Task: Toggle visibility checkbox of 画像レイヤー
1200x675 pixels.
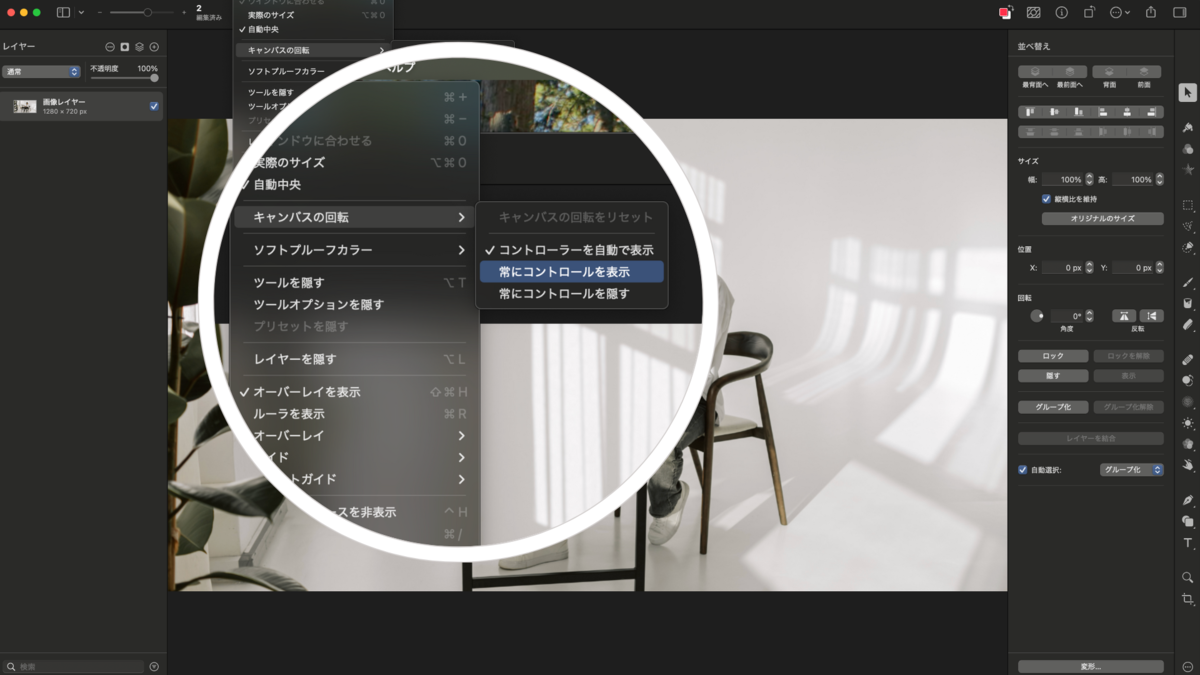Action: [154, 106]
